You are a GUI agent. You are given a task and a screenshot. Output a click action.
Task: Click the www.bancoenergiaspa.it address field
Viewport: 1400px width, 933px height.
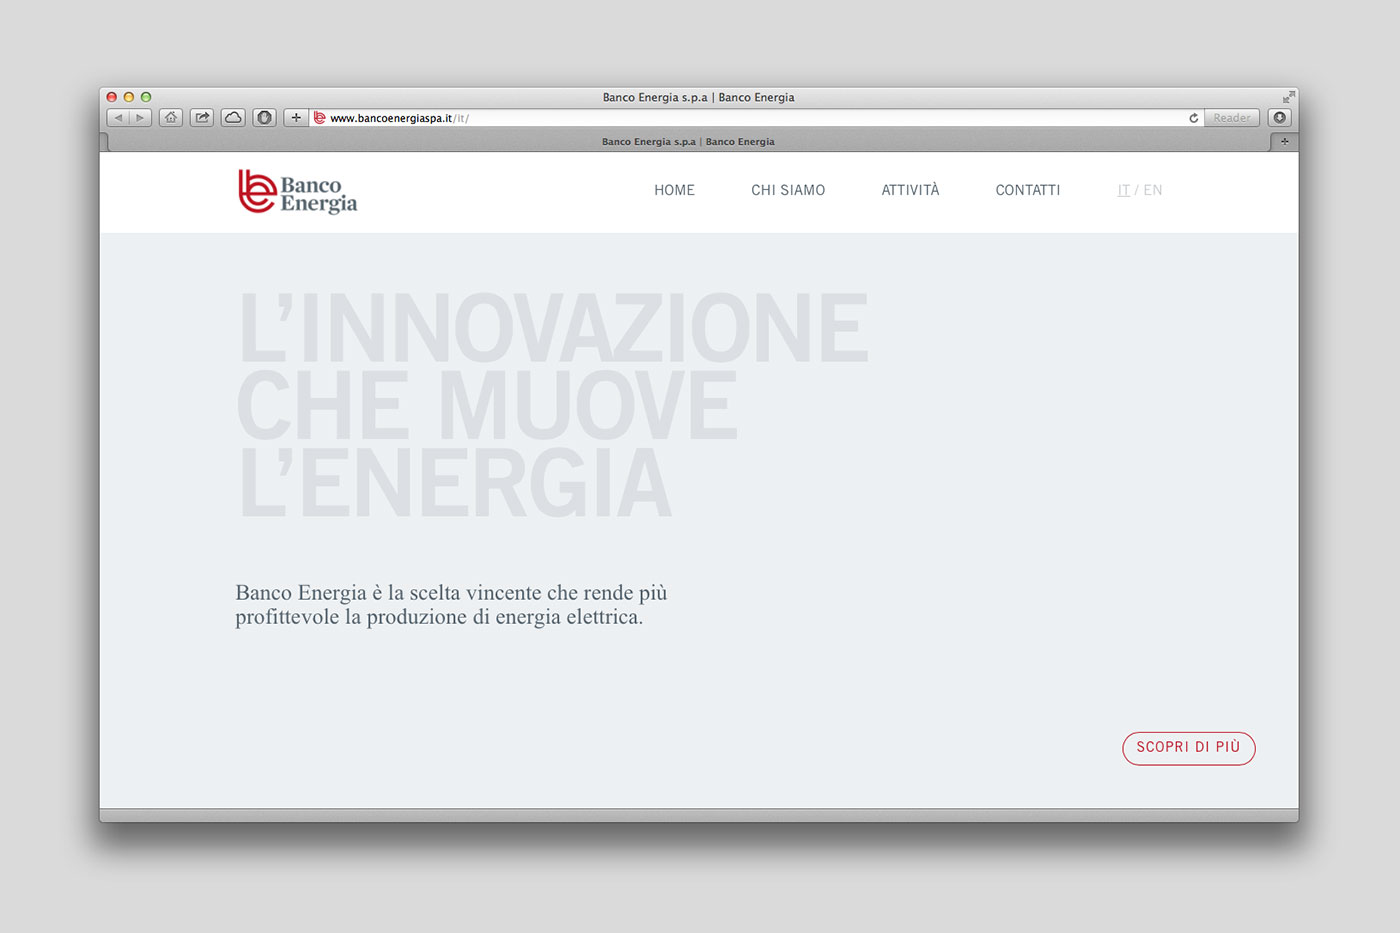[x=755, y=118]
